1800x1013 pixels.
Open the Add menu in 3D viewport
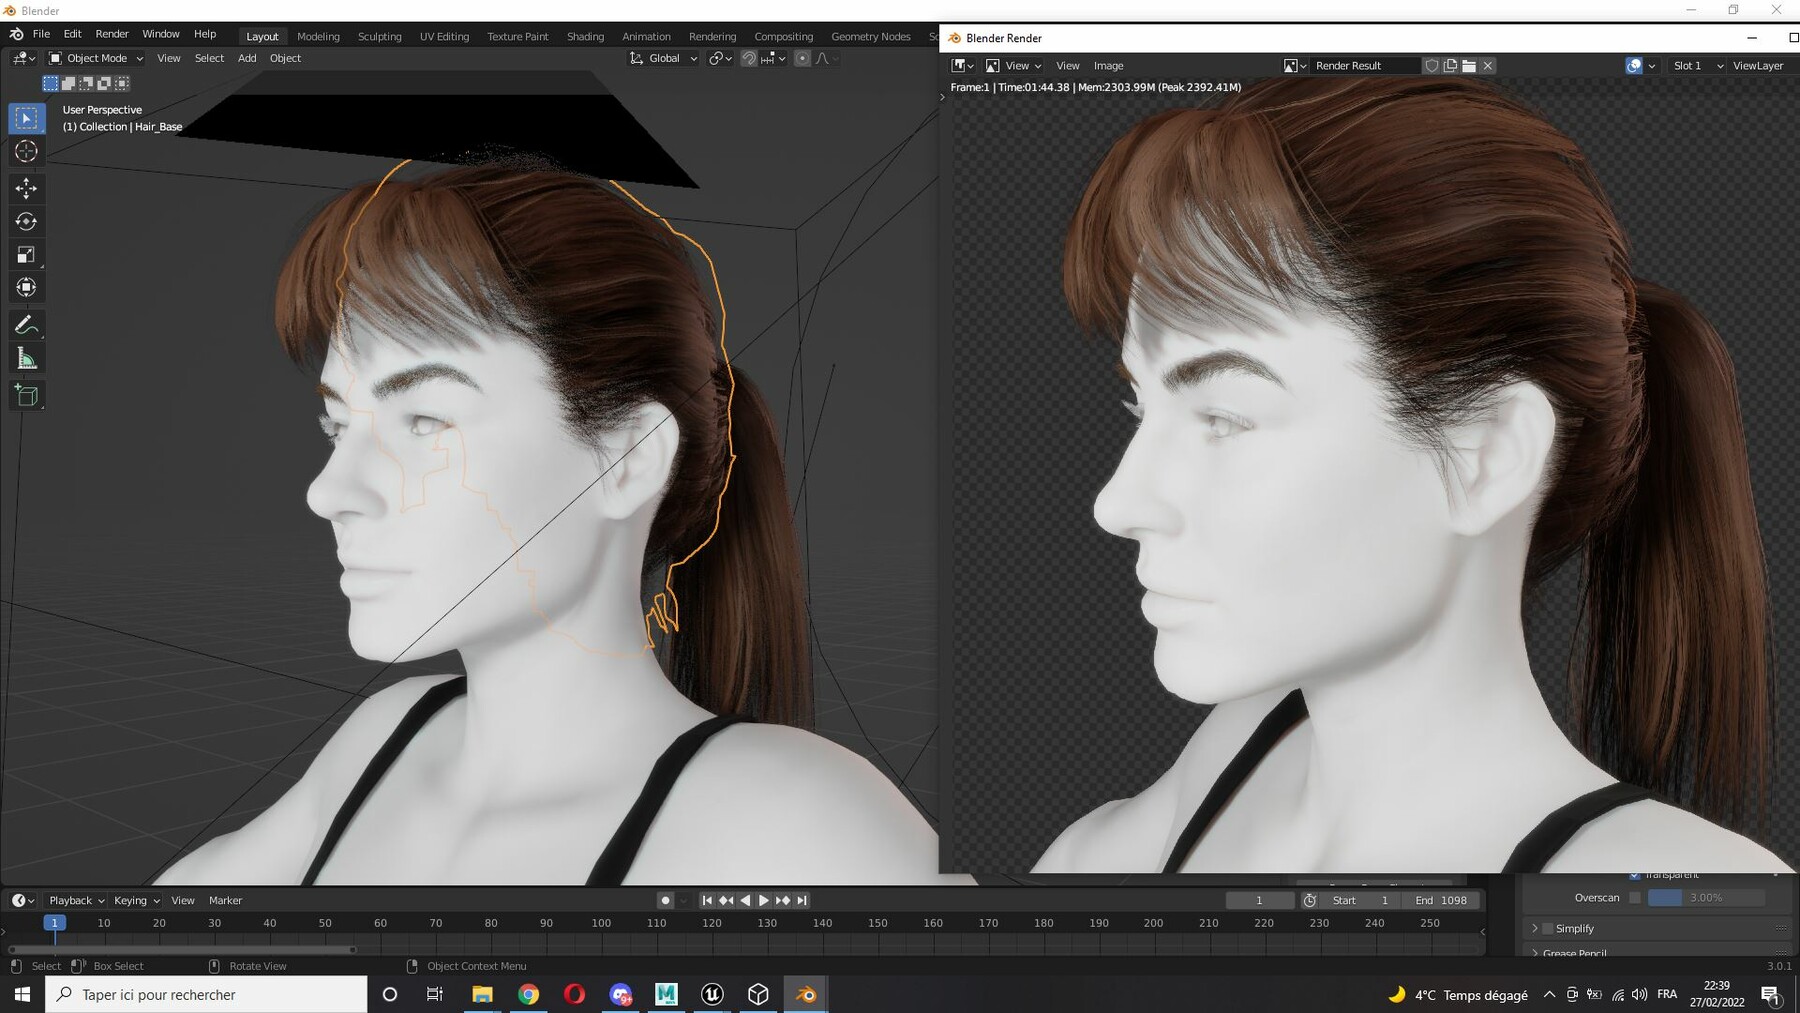point(247,58)
